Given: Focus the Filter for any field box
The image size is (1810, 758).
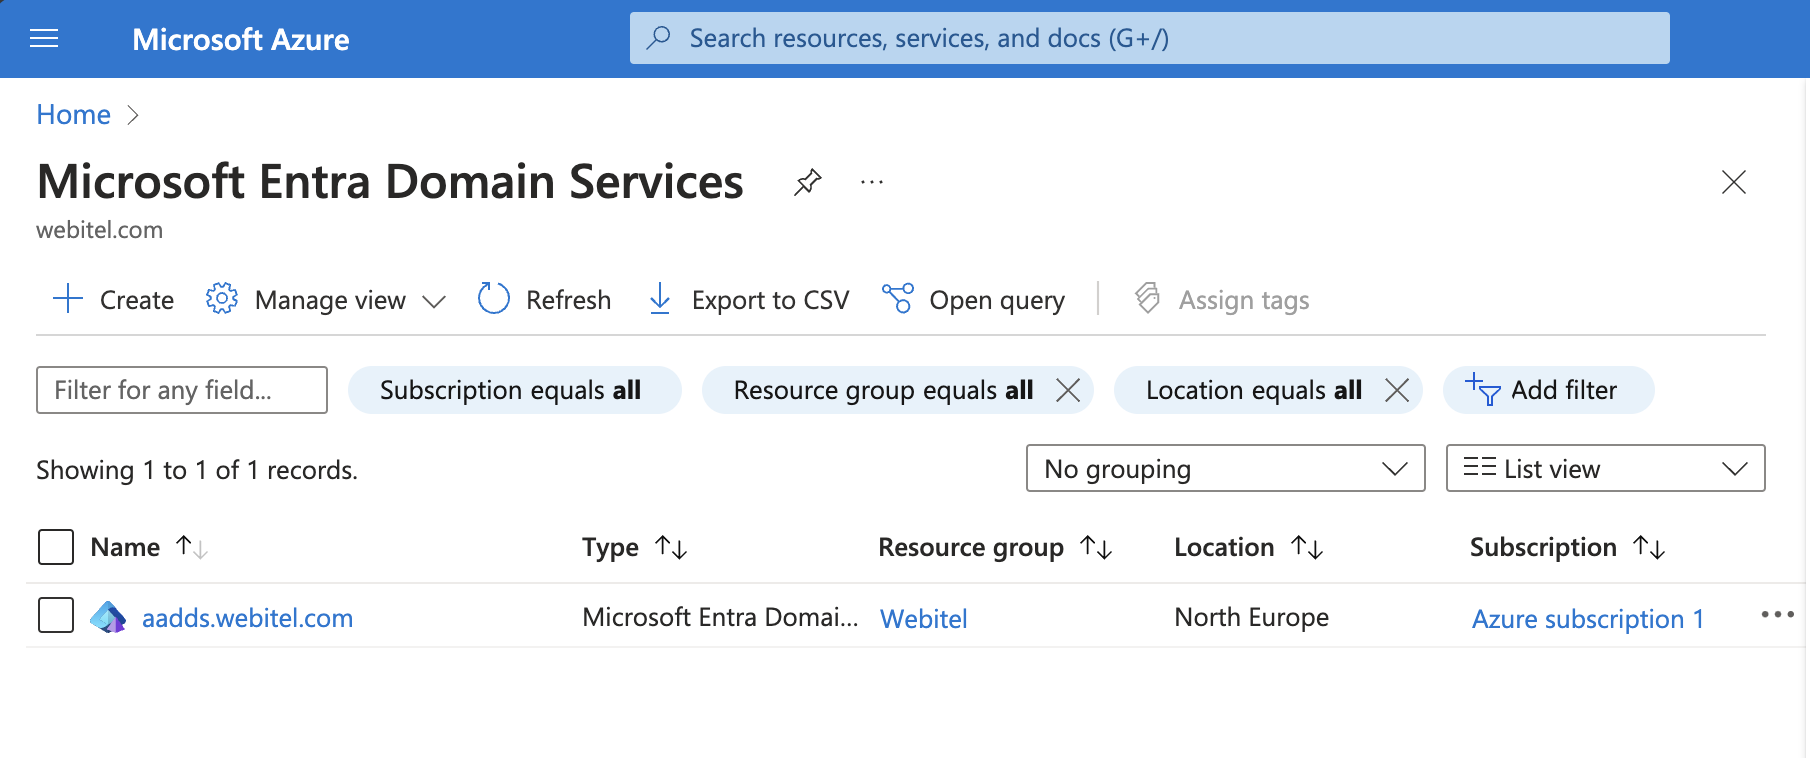Looking at the screenshot, I should coord(182,390).
